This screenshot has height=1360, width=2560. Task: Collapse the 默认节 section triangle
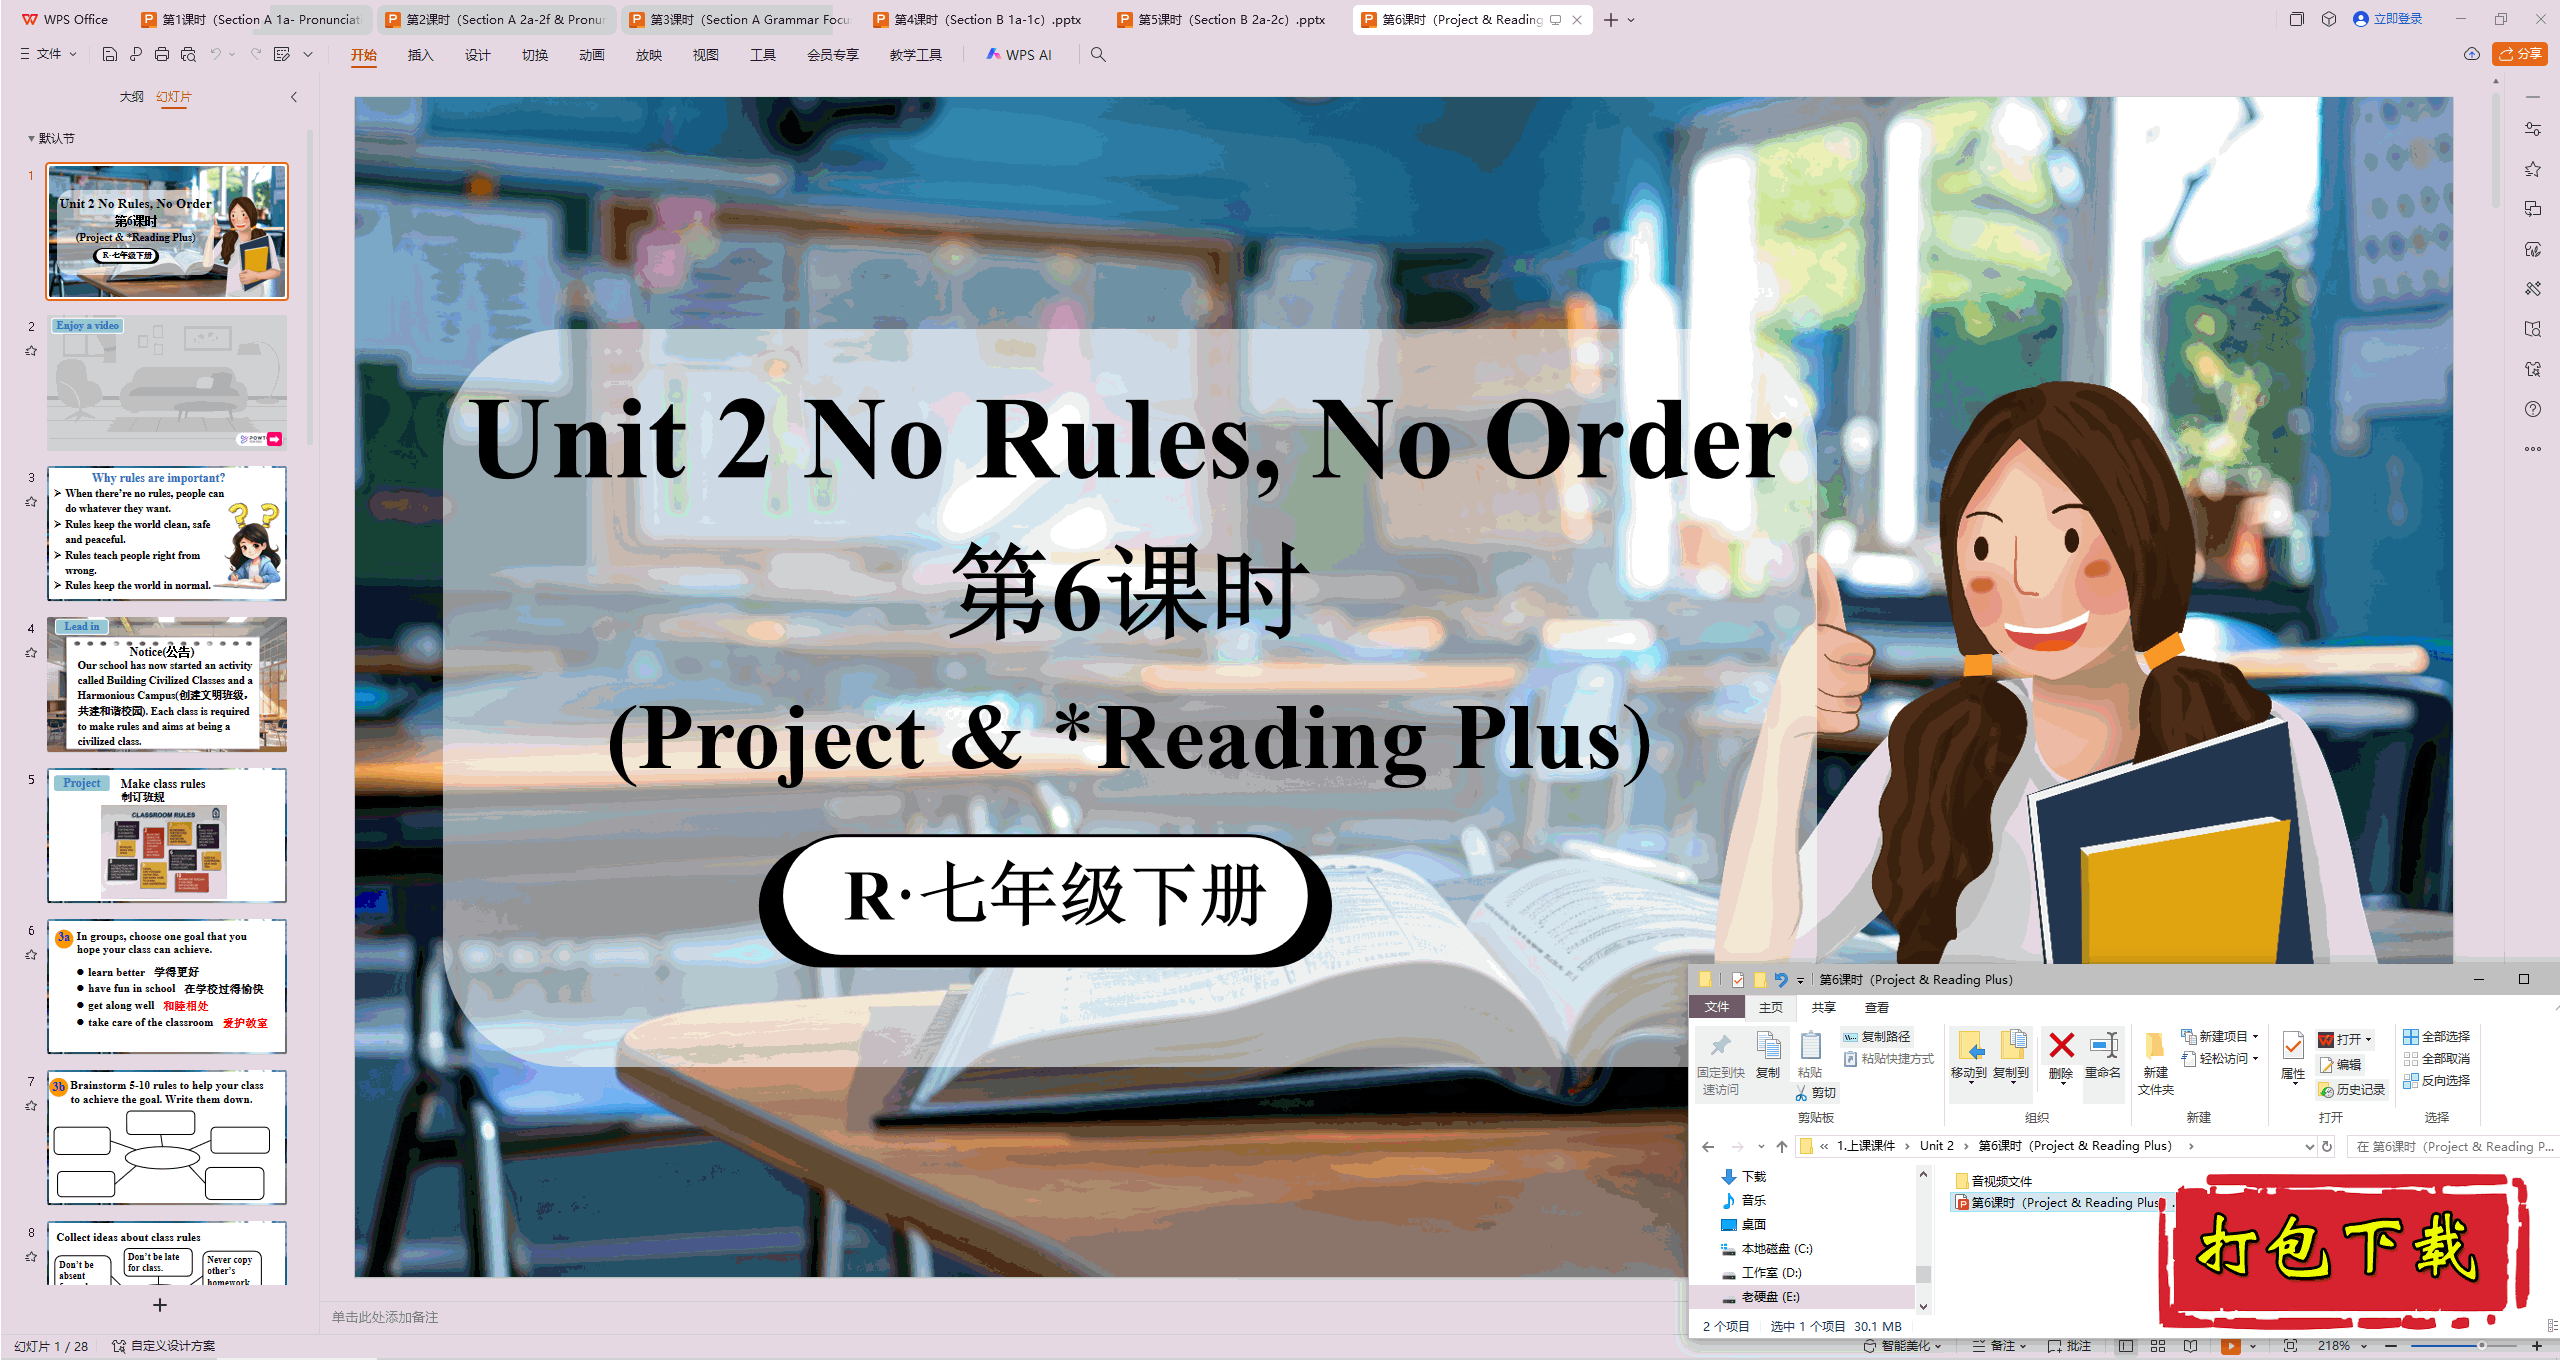pos(31,139)
